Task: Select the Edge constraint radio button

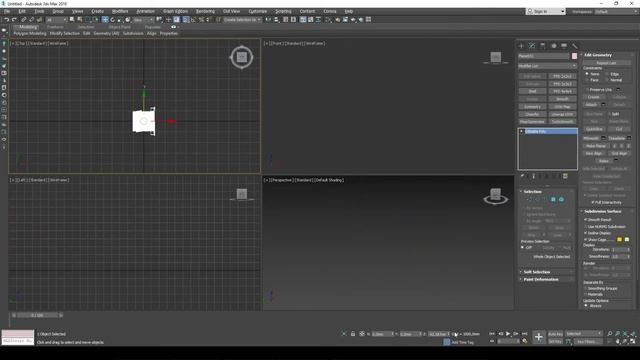Action: click(x=607, y=74)
